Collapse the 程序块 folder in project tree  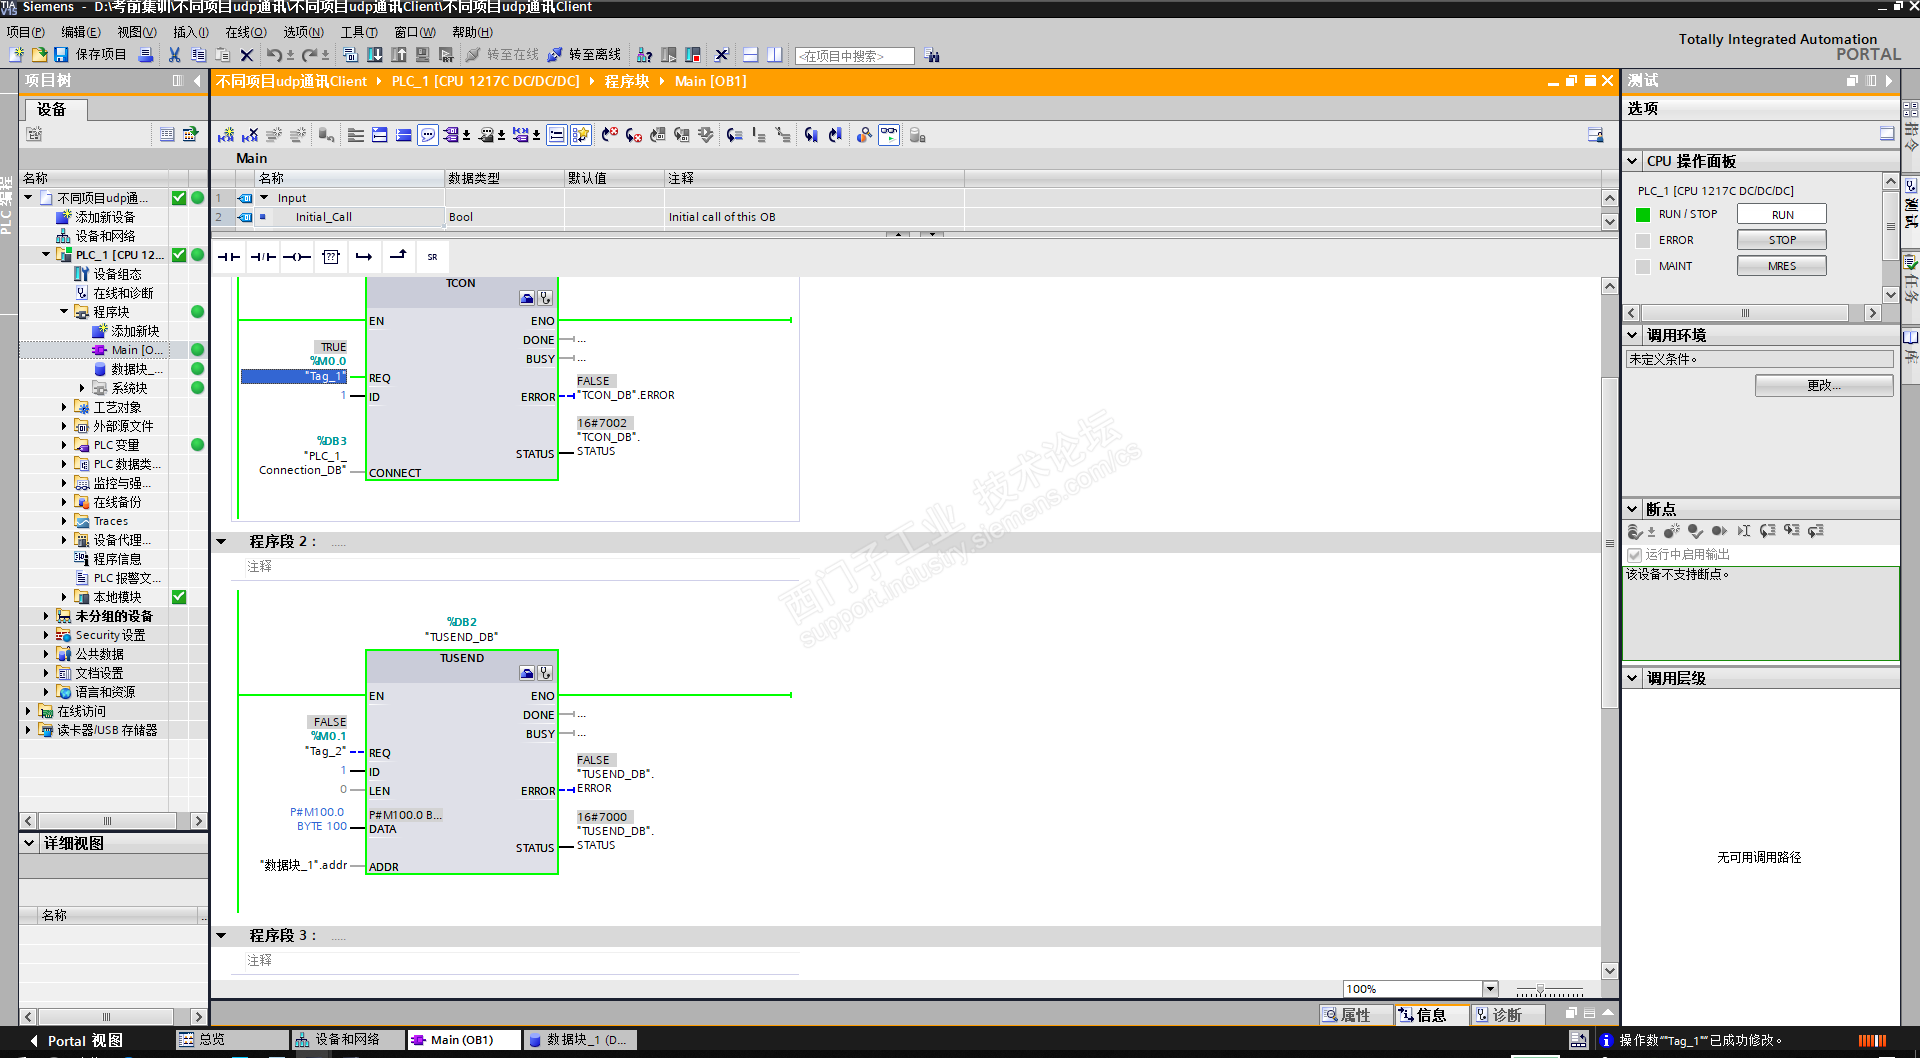(x=64, y=312)
